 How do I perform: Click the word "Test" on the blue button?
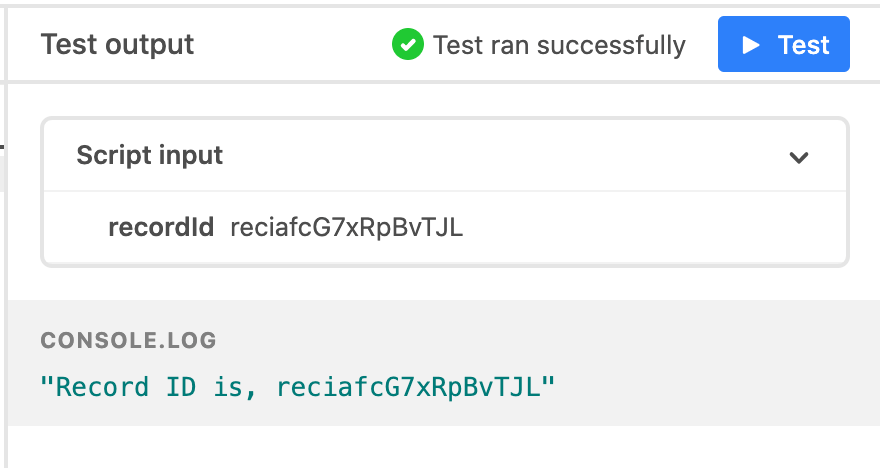click(803, 45)
